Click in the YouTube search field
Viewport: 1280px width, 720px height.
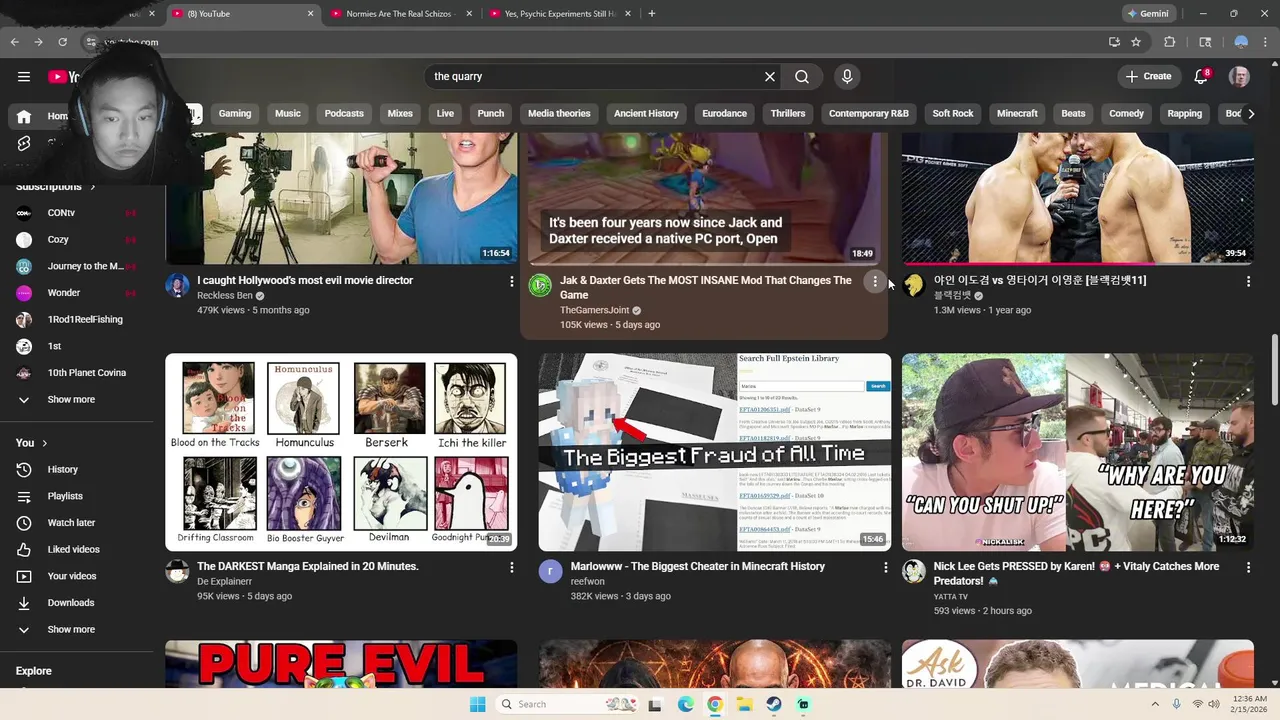(x=595, y=76)
